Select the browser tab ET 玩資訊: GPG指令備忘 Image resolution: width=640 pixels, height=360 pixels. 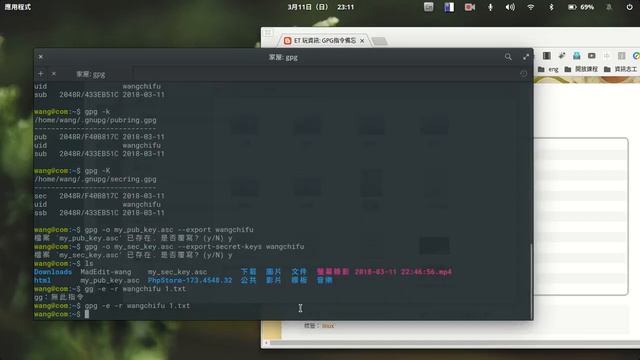pyautogui.click(x=325, y=40)
